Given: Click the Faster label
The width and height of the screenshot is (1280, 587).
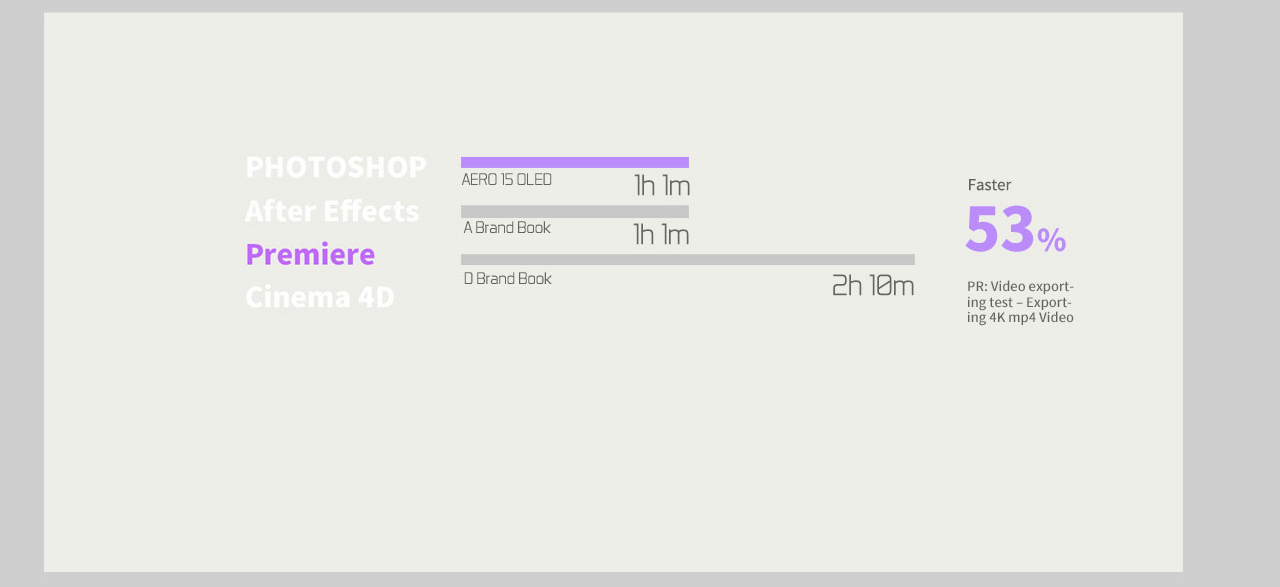Looking at the screenshot, I should point(989,185).
